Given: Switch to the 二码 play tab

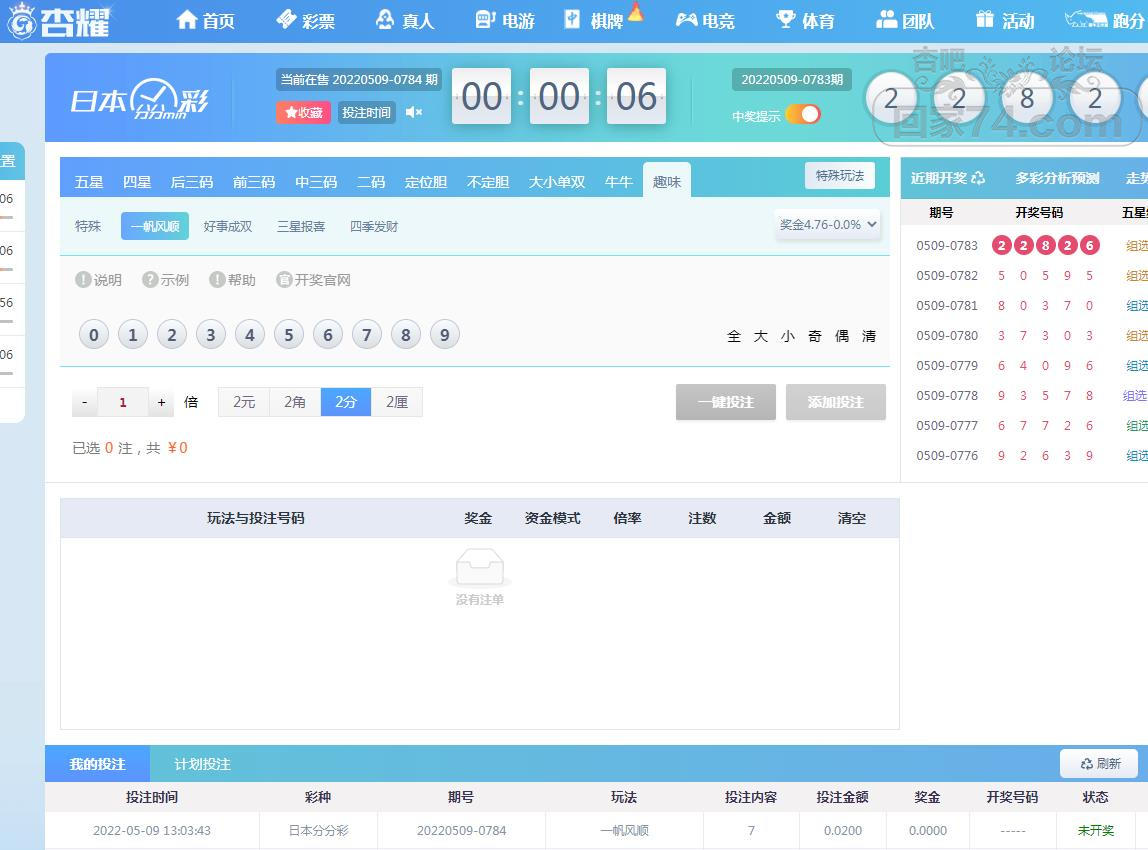Looking at the screenshot, I should pos(371,182).
